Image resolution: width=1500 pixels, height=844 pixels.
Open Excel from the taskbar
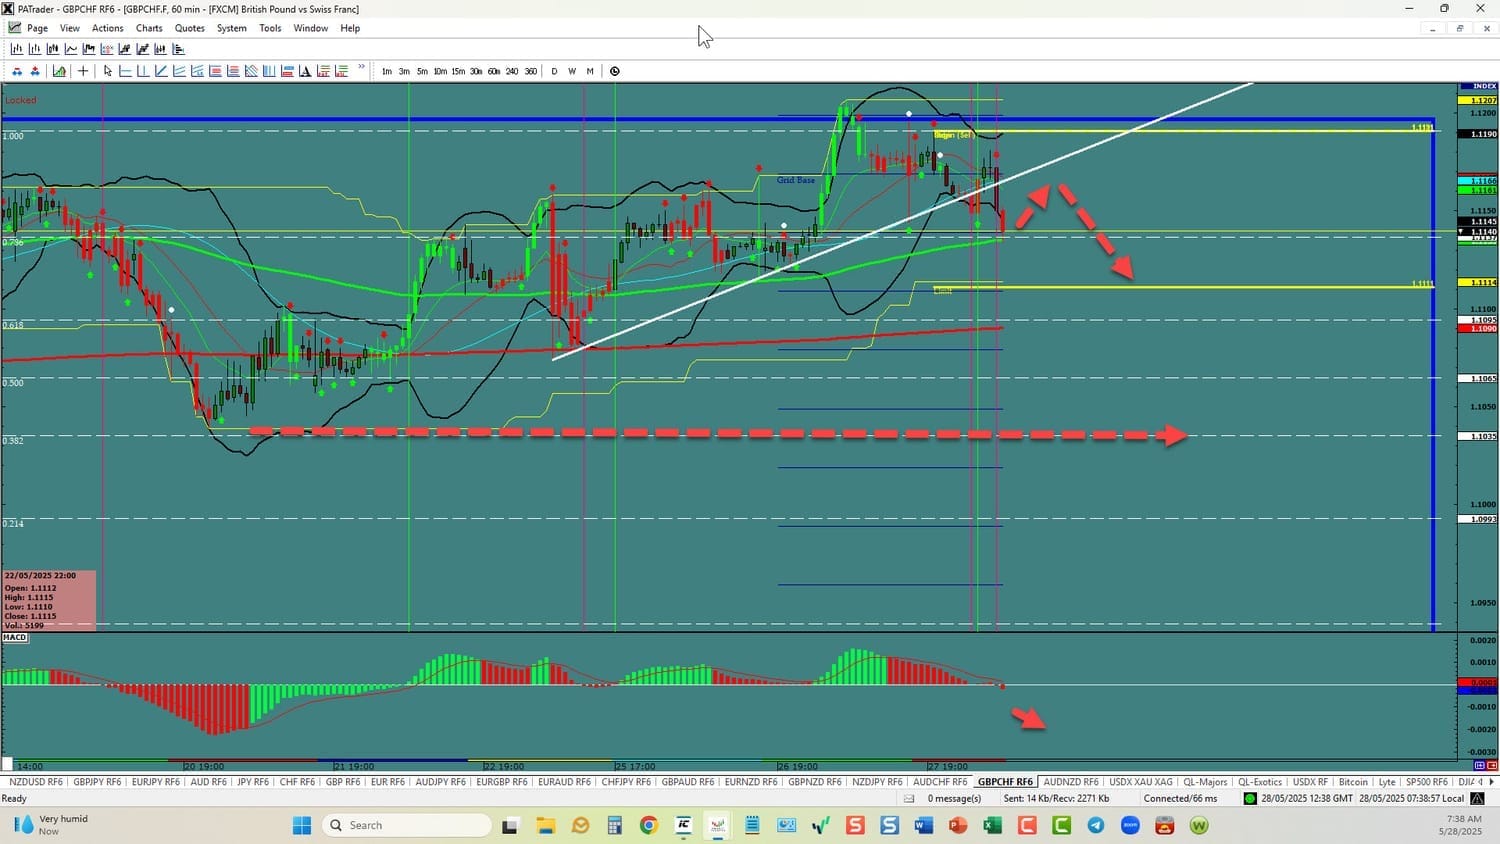(x=992, y=825)
